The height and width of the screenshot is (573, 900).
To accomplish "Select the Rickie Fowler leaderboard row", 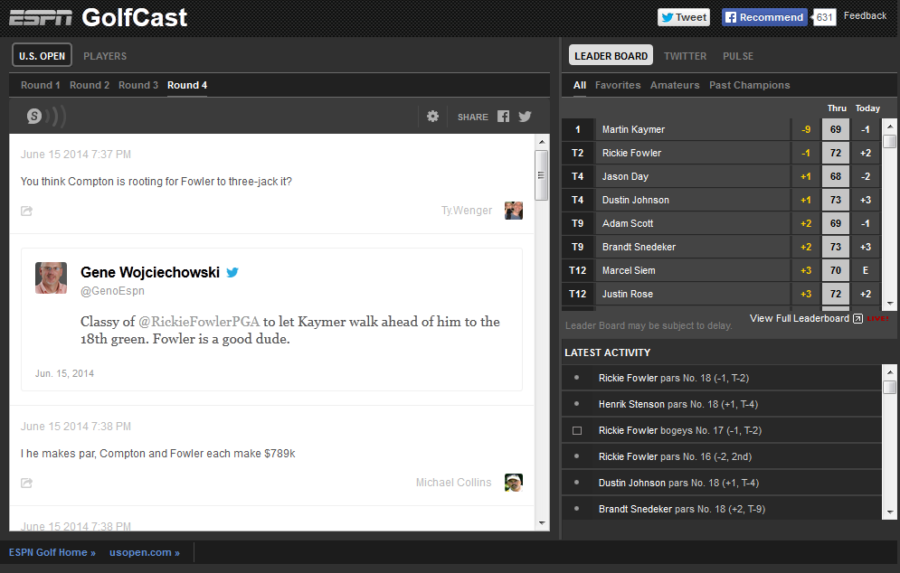I will [721, 153].
